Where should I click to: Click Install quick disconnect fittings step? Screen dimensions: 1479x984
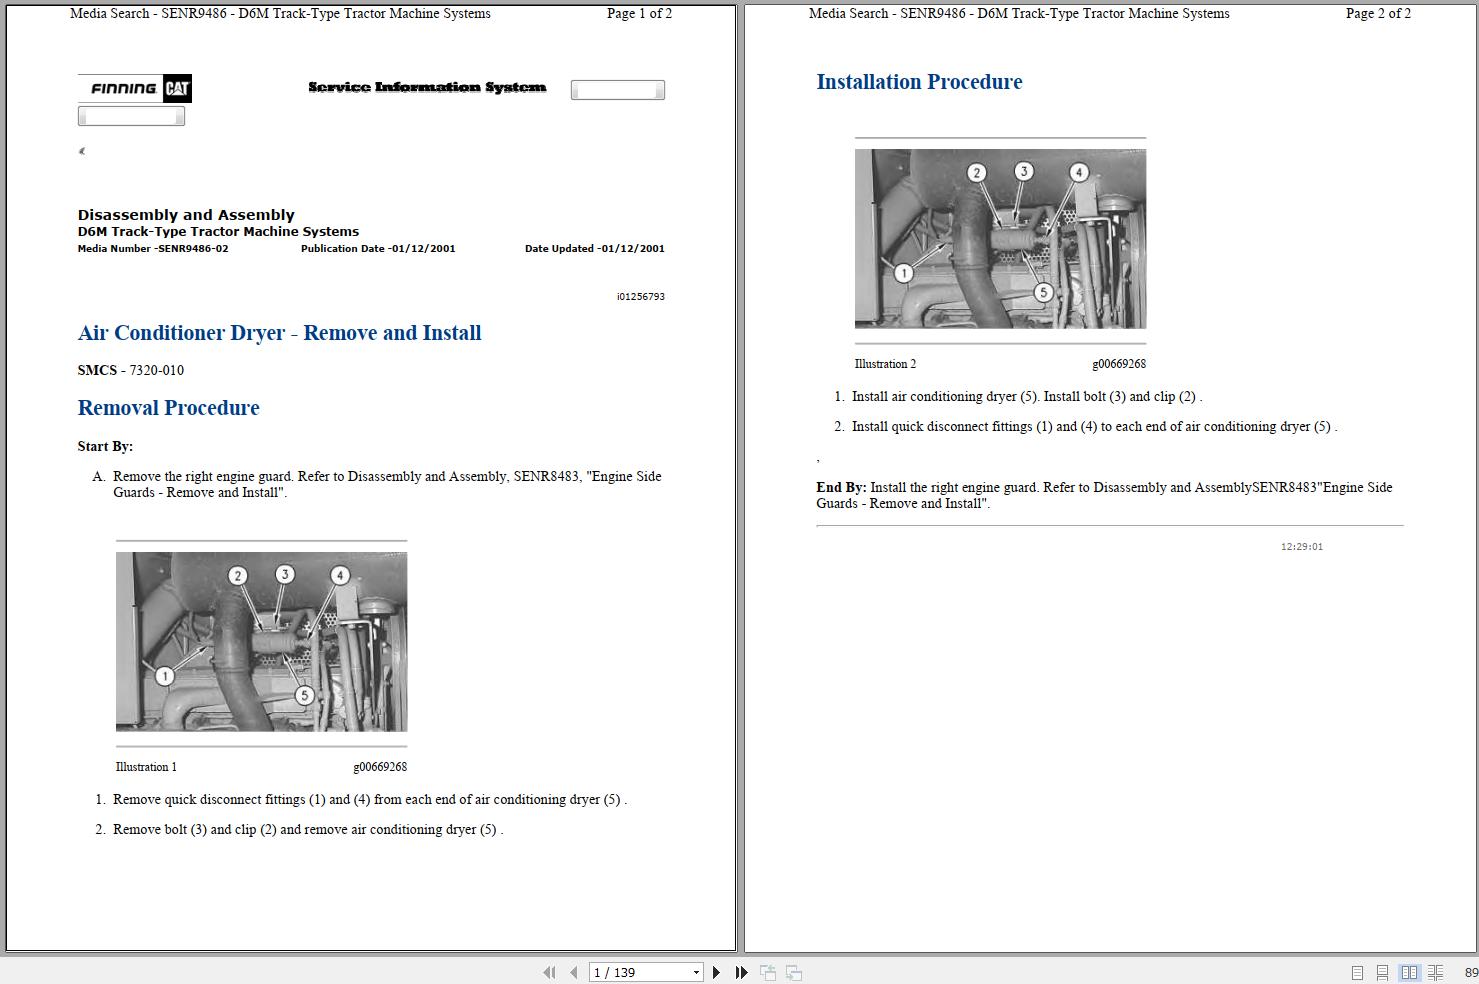[1094, 426]
